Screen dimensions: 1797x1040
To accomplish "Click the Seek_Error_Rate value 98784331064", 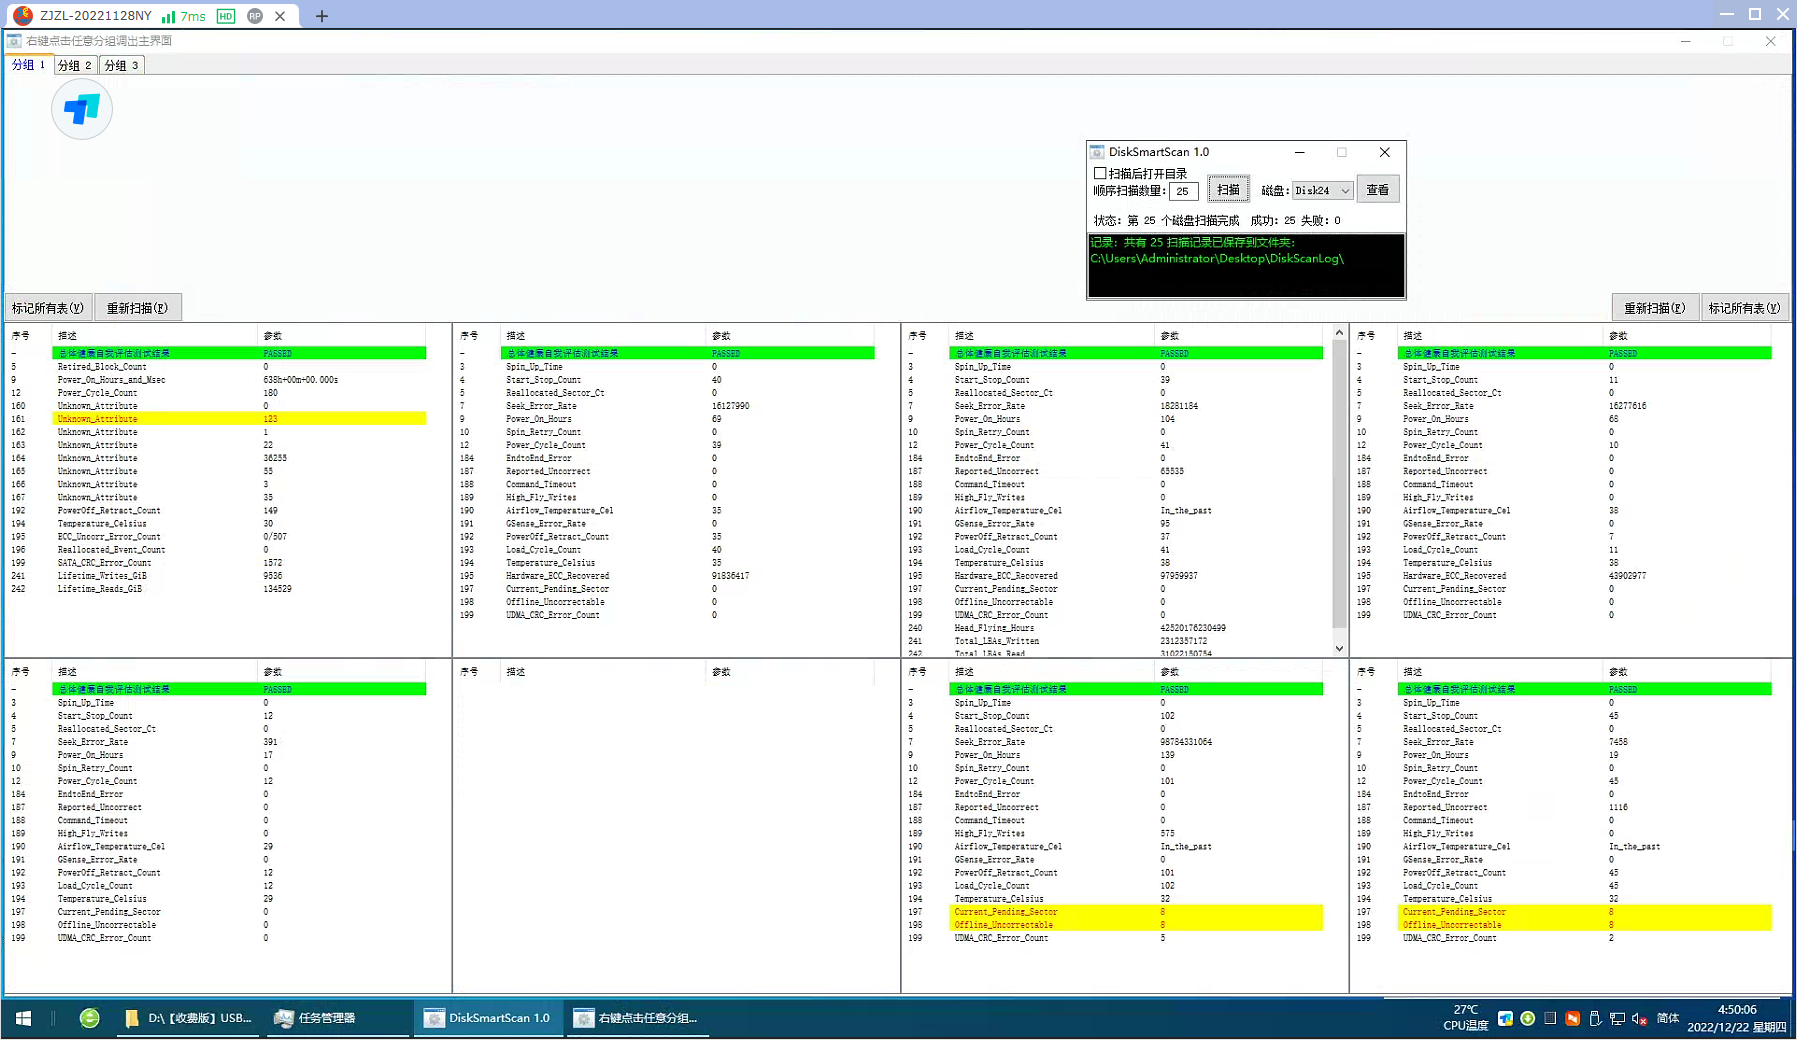I will pos(1186,742).
